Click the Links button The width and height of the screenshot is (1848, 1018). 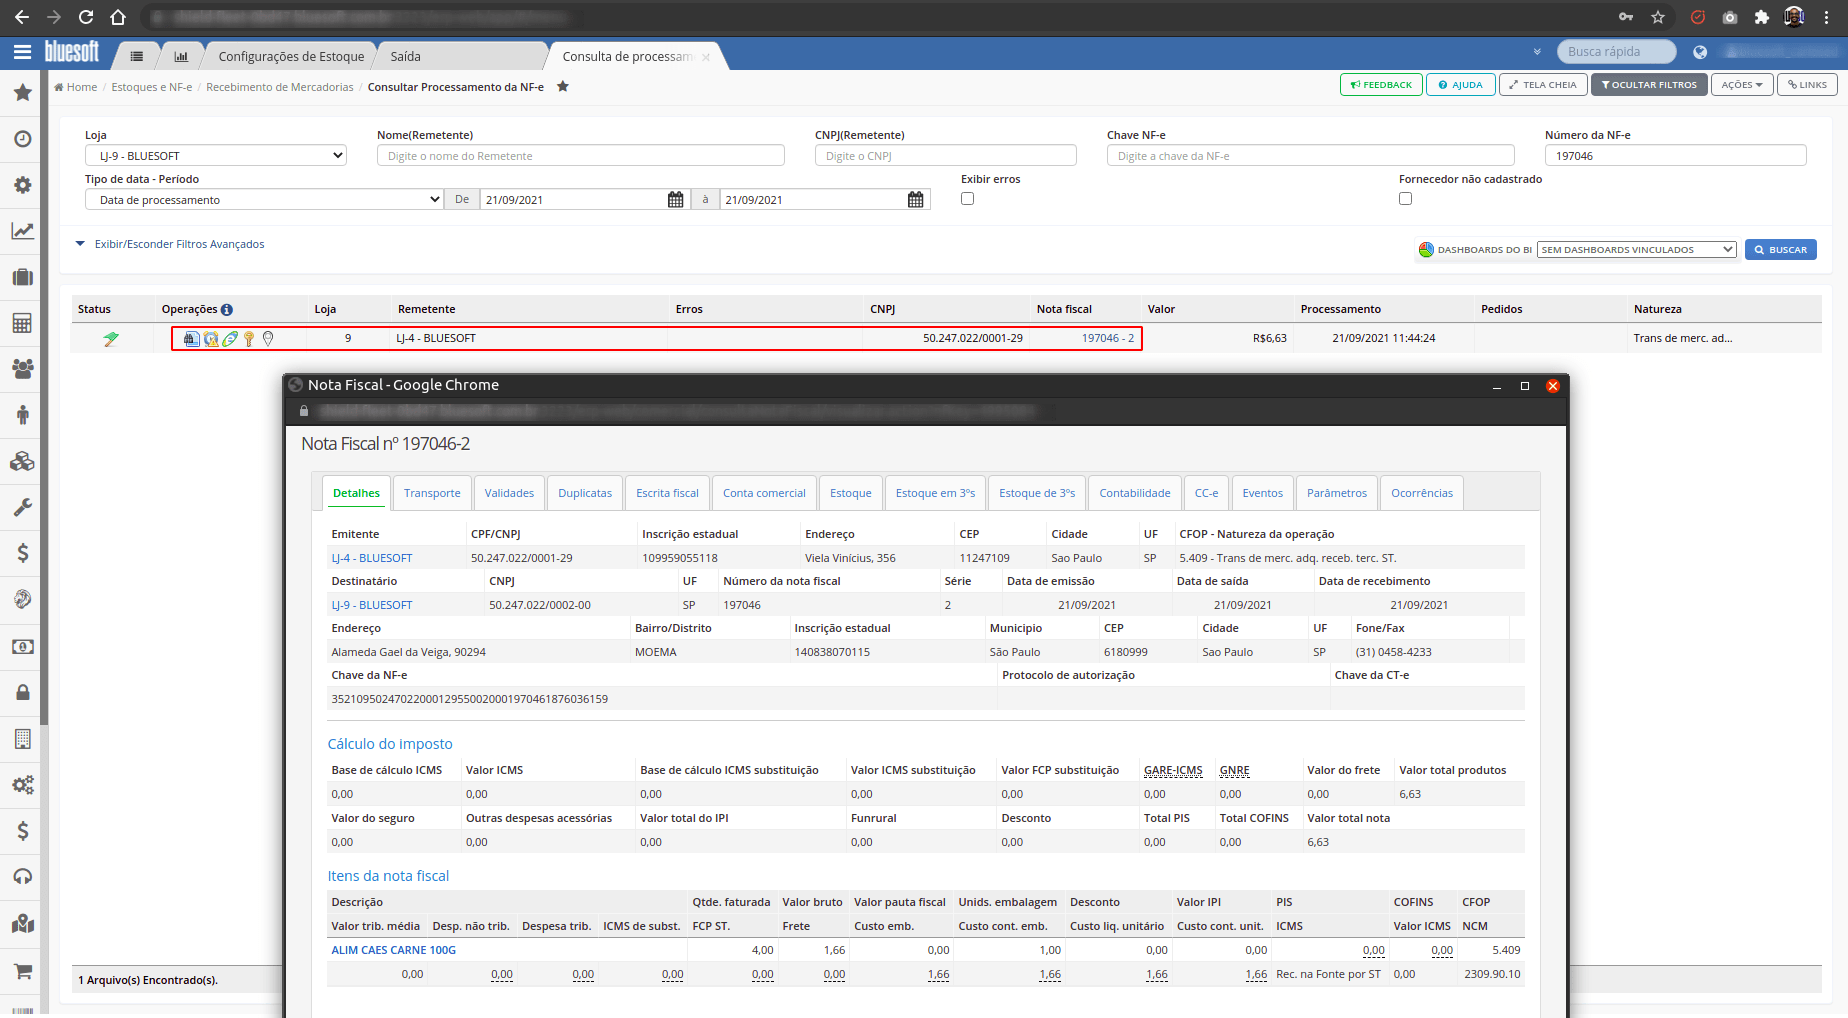coord(1807,85)
